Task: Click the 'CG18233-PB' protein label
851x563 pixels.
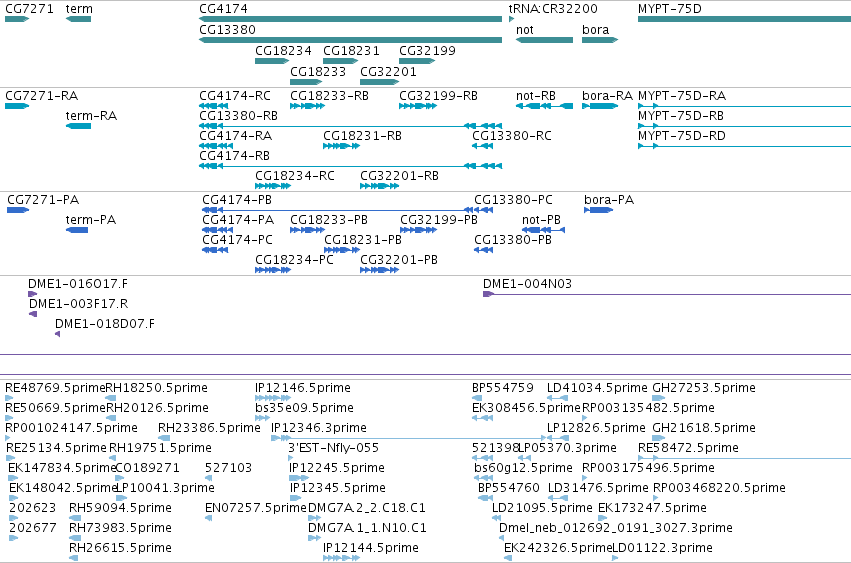Action: tap(329, 220)
